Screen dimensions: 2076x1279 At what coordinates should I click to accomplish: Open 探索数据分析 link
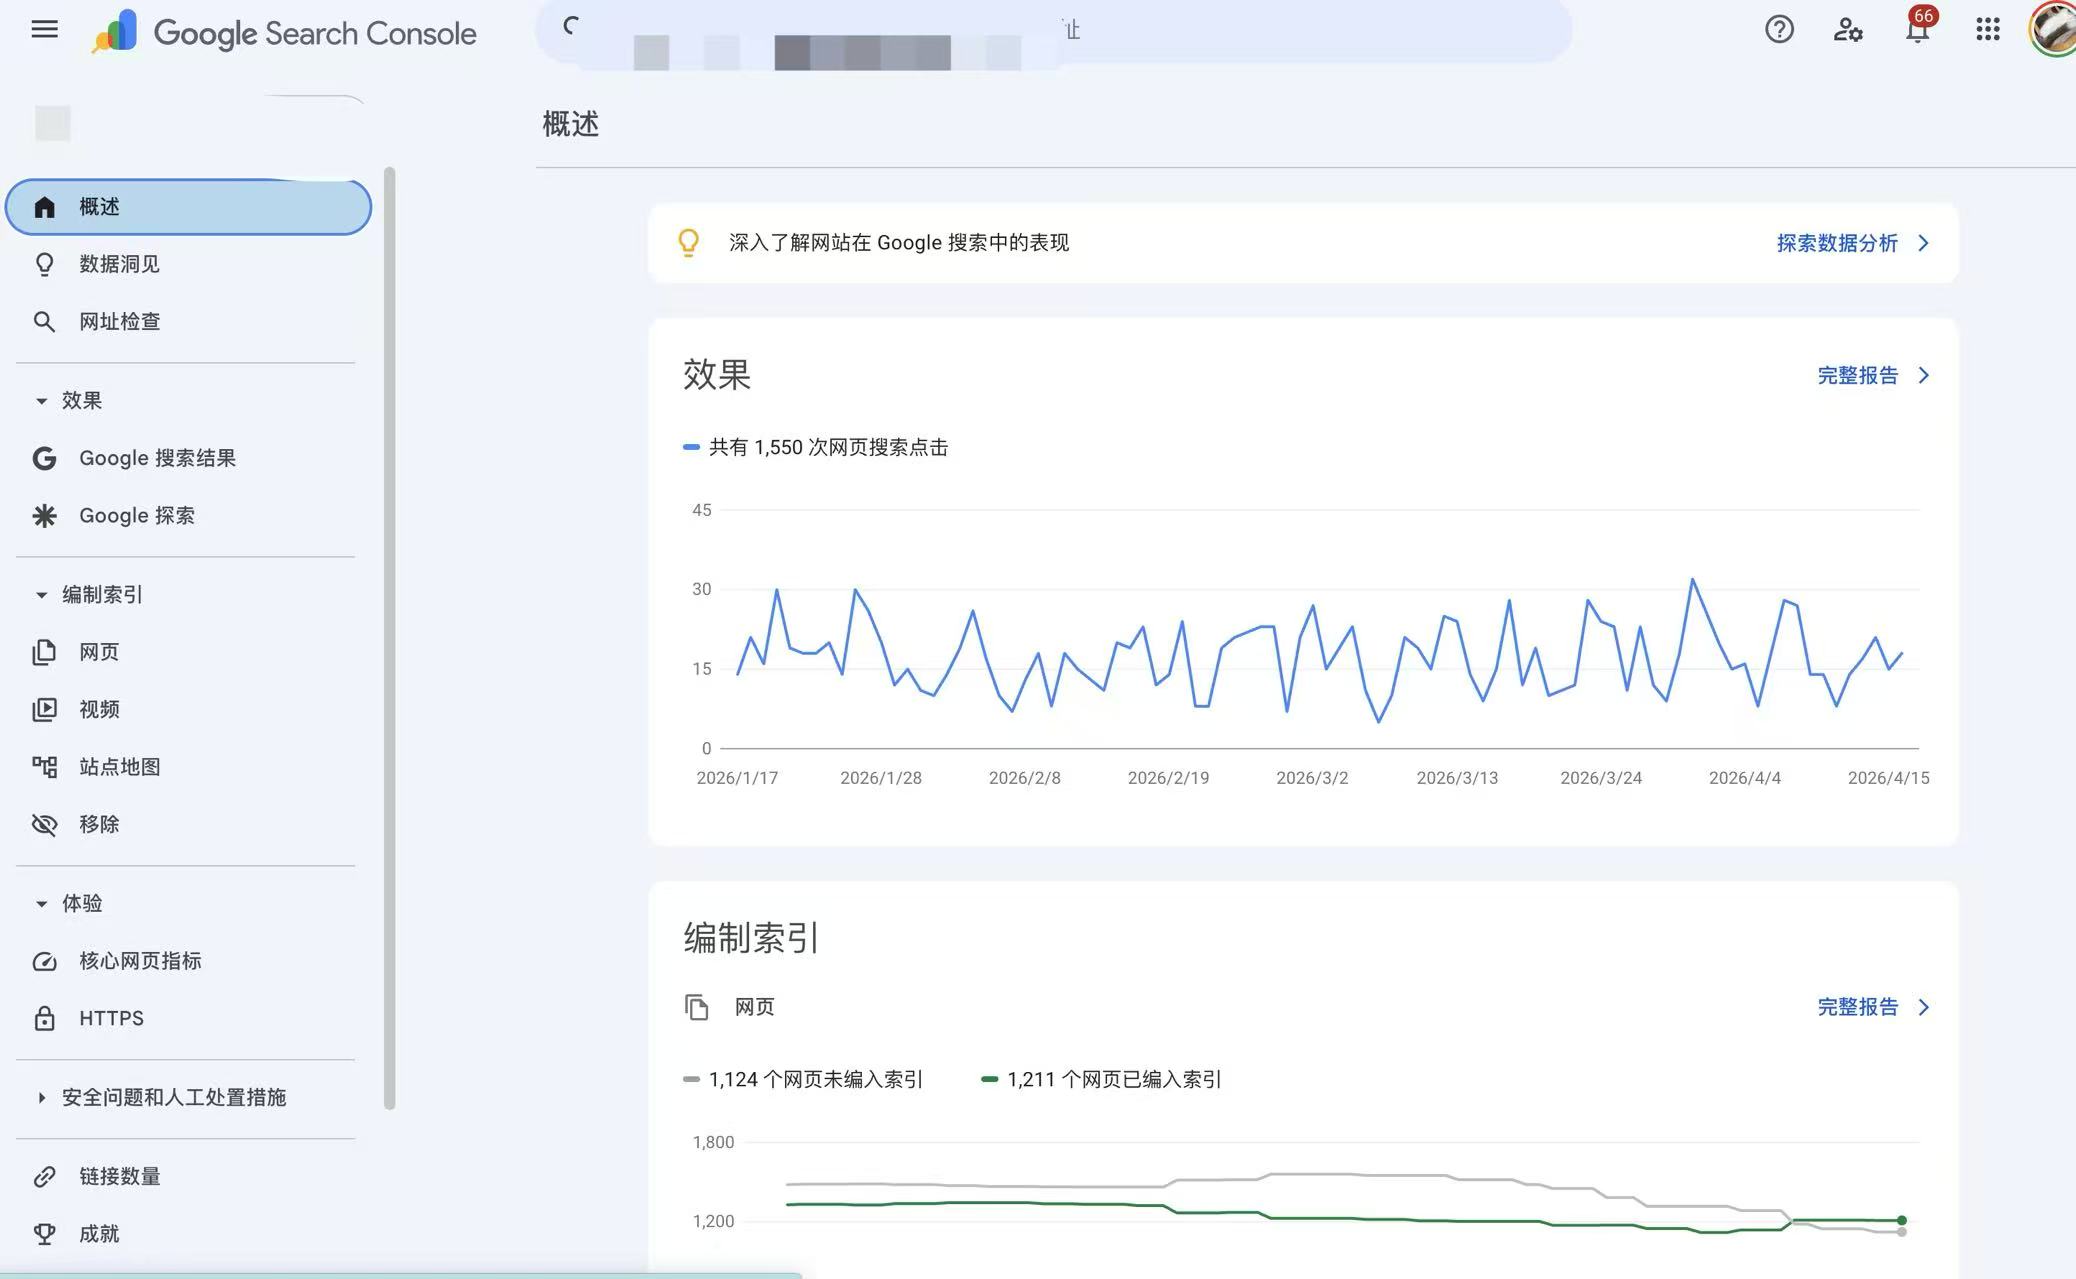(x=1836, y=243)
